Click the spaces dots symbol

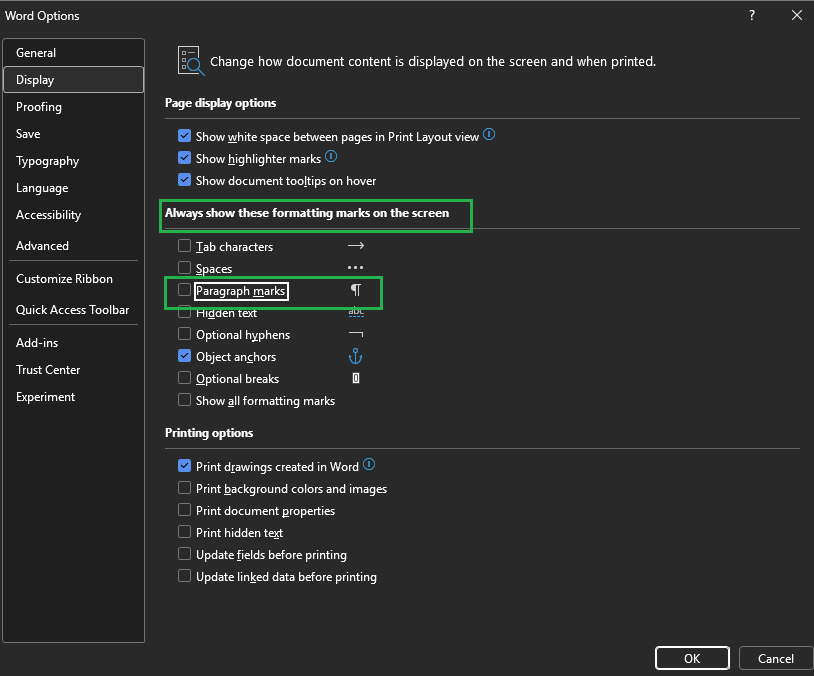click(x=356, y=268)
